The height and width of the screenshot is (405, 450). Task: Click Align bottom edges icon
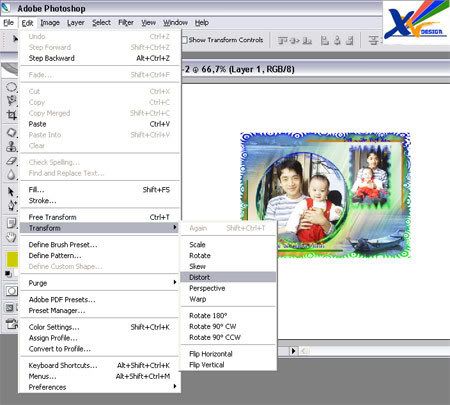tap(307, 40)
